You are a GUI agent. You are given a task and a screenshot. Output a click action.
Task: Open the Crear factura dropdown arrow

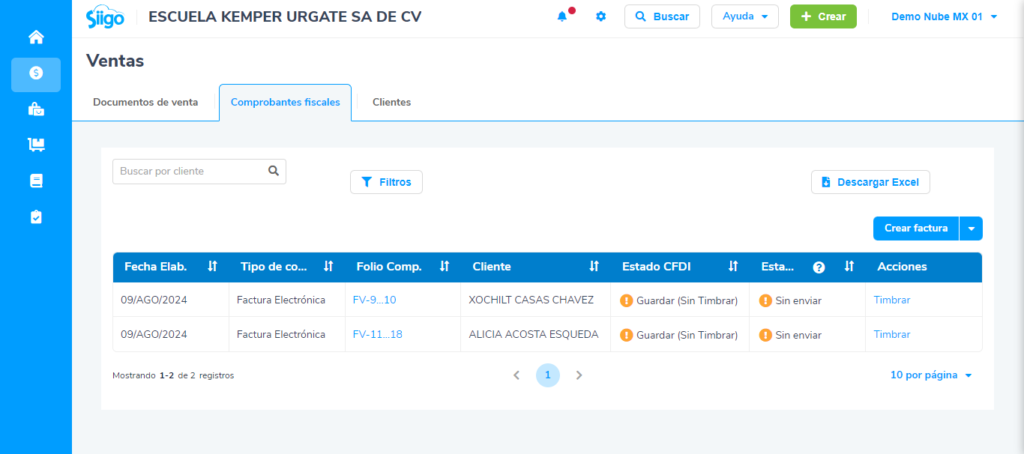point(971,229)
